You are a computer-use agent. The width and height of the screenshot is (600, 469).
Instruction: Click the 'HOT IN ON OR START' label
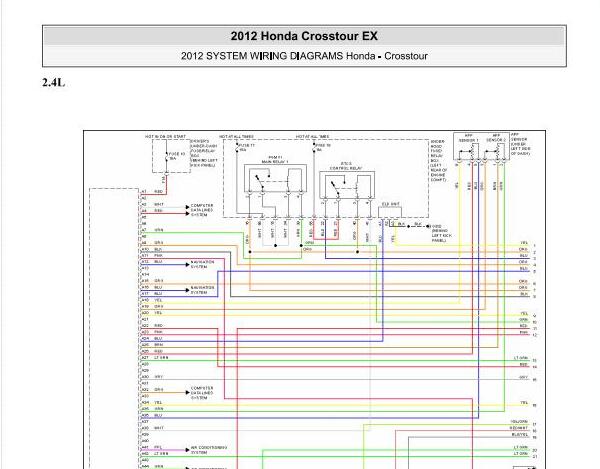click(165, 136)
